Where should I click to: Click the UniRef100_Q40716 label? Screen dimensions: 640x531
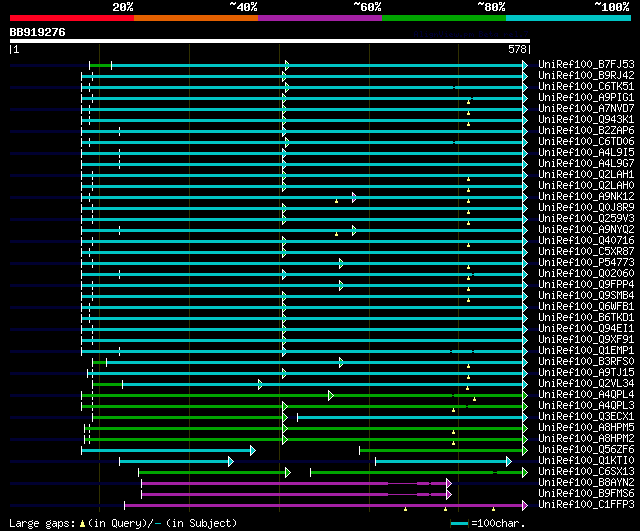coord(586,241)
